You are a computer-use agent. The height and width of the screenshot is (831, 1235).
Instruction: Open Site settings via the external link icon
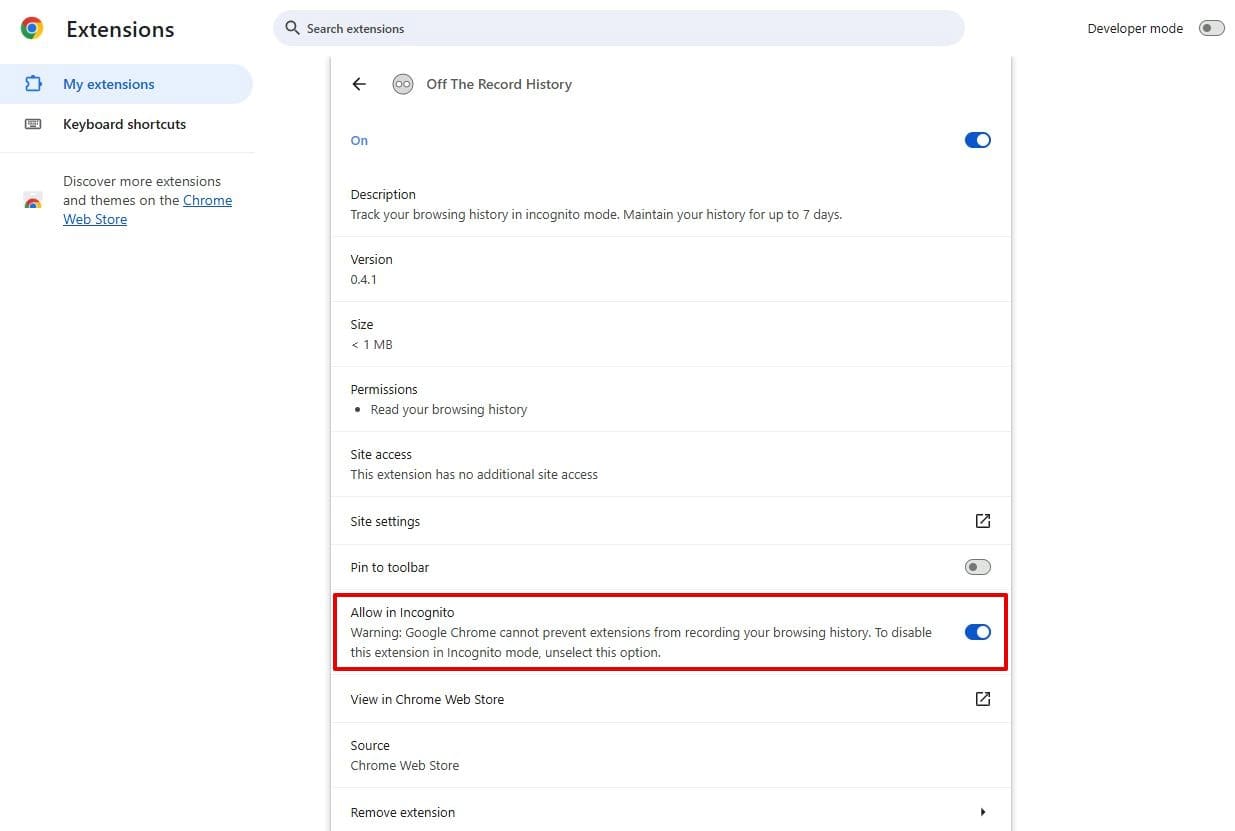(x=982, y=520)
